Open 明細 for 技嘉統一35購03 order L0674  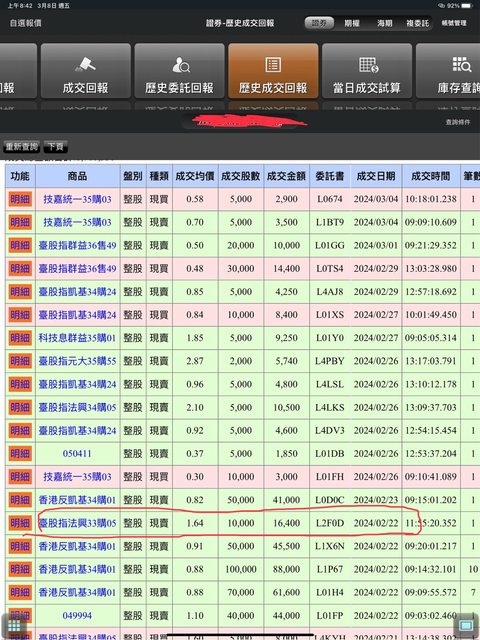point(20,199)
